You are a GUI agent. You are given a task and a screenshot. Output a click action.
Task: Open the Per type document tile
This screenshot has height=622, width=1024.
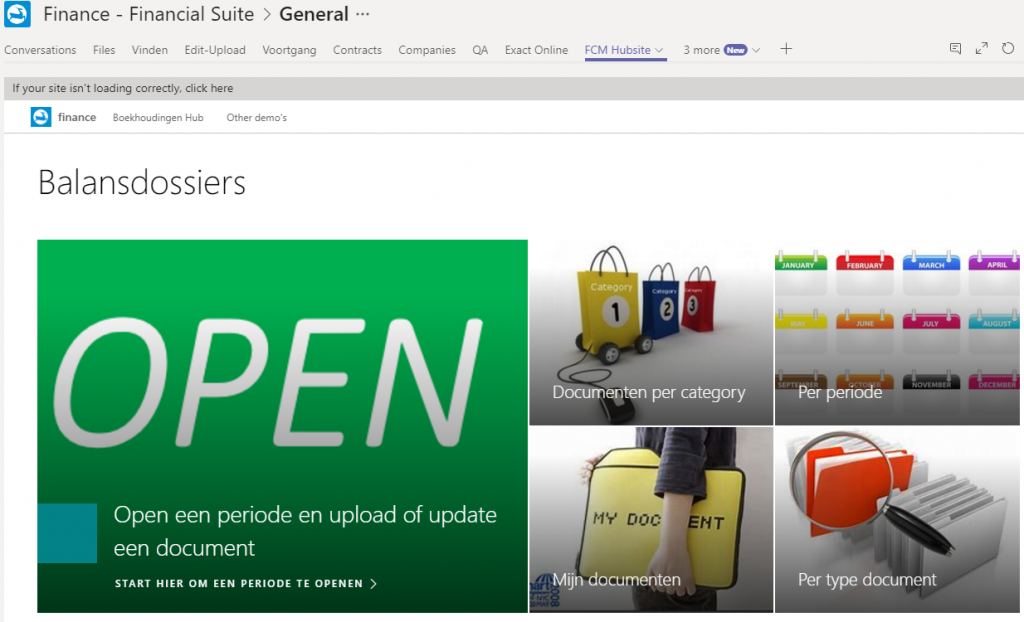897,520
